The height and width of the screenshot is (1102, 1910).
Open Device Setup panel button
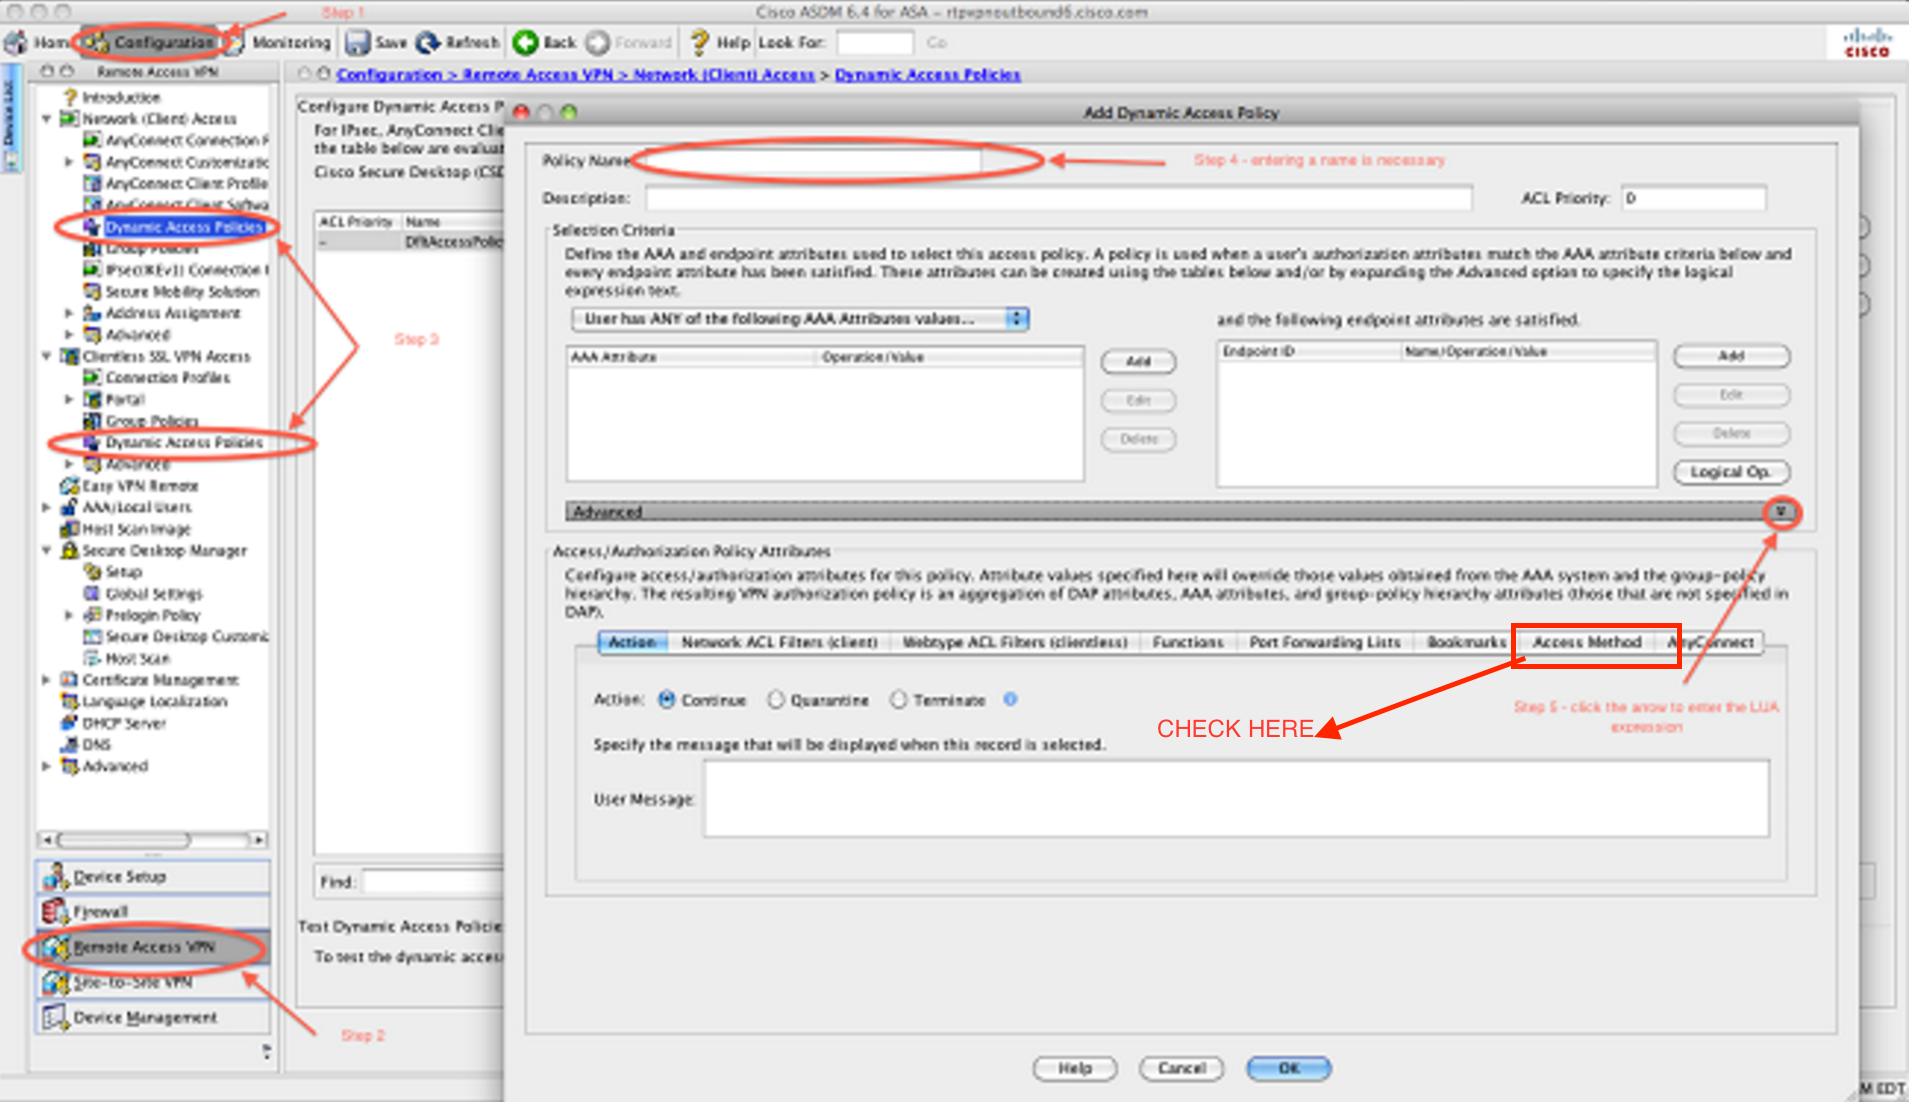click(153, 877)
